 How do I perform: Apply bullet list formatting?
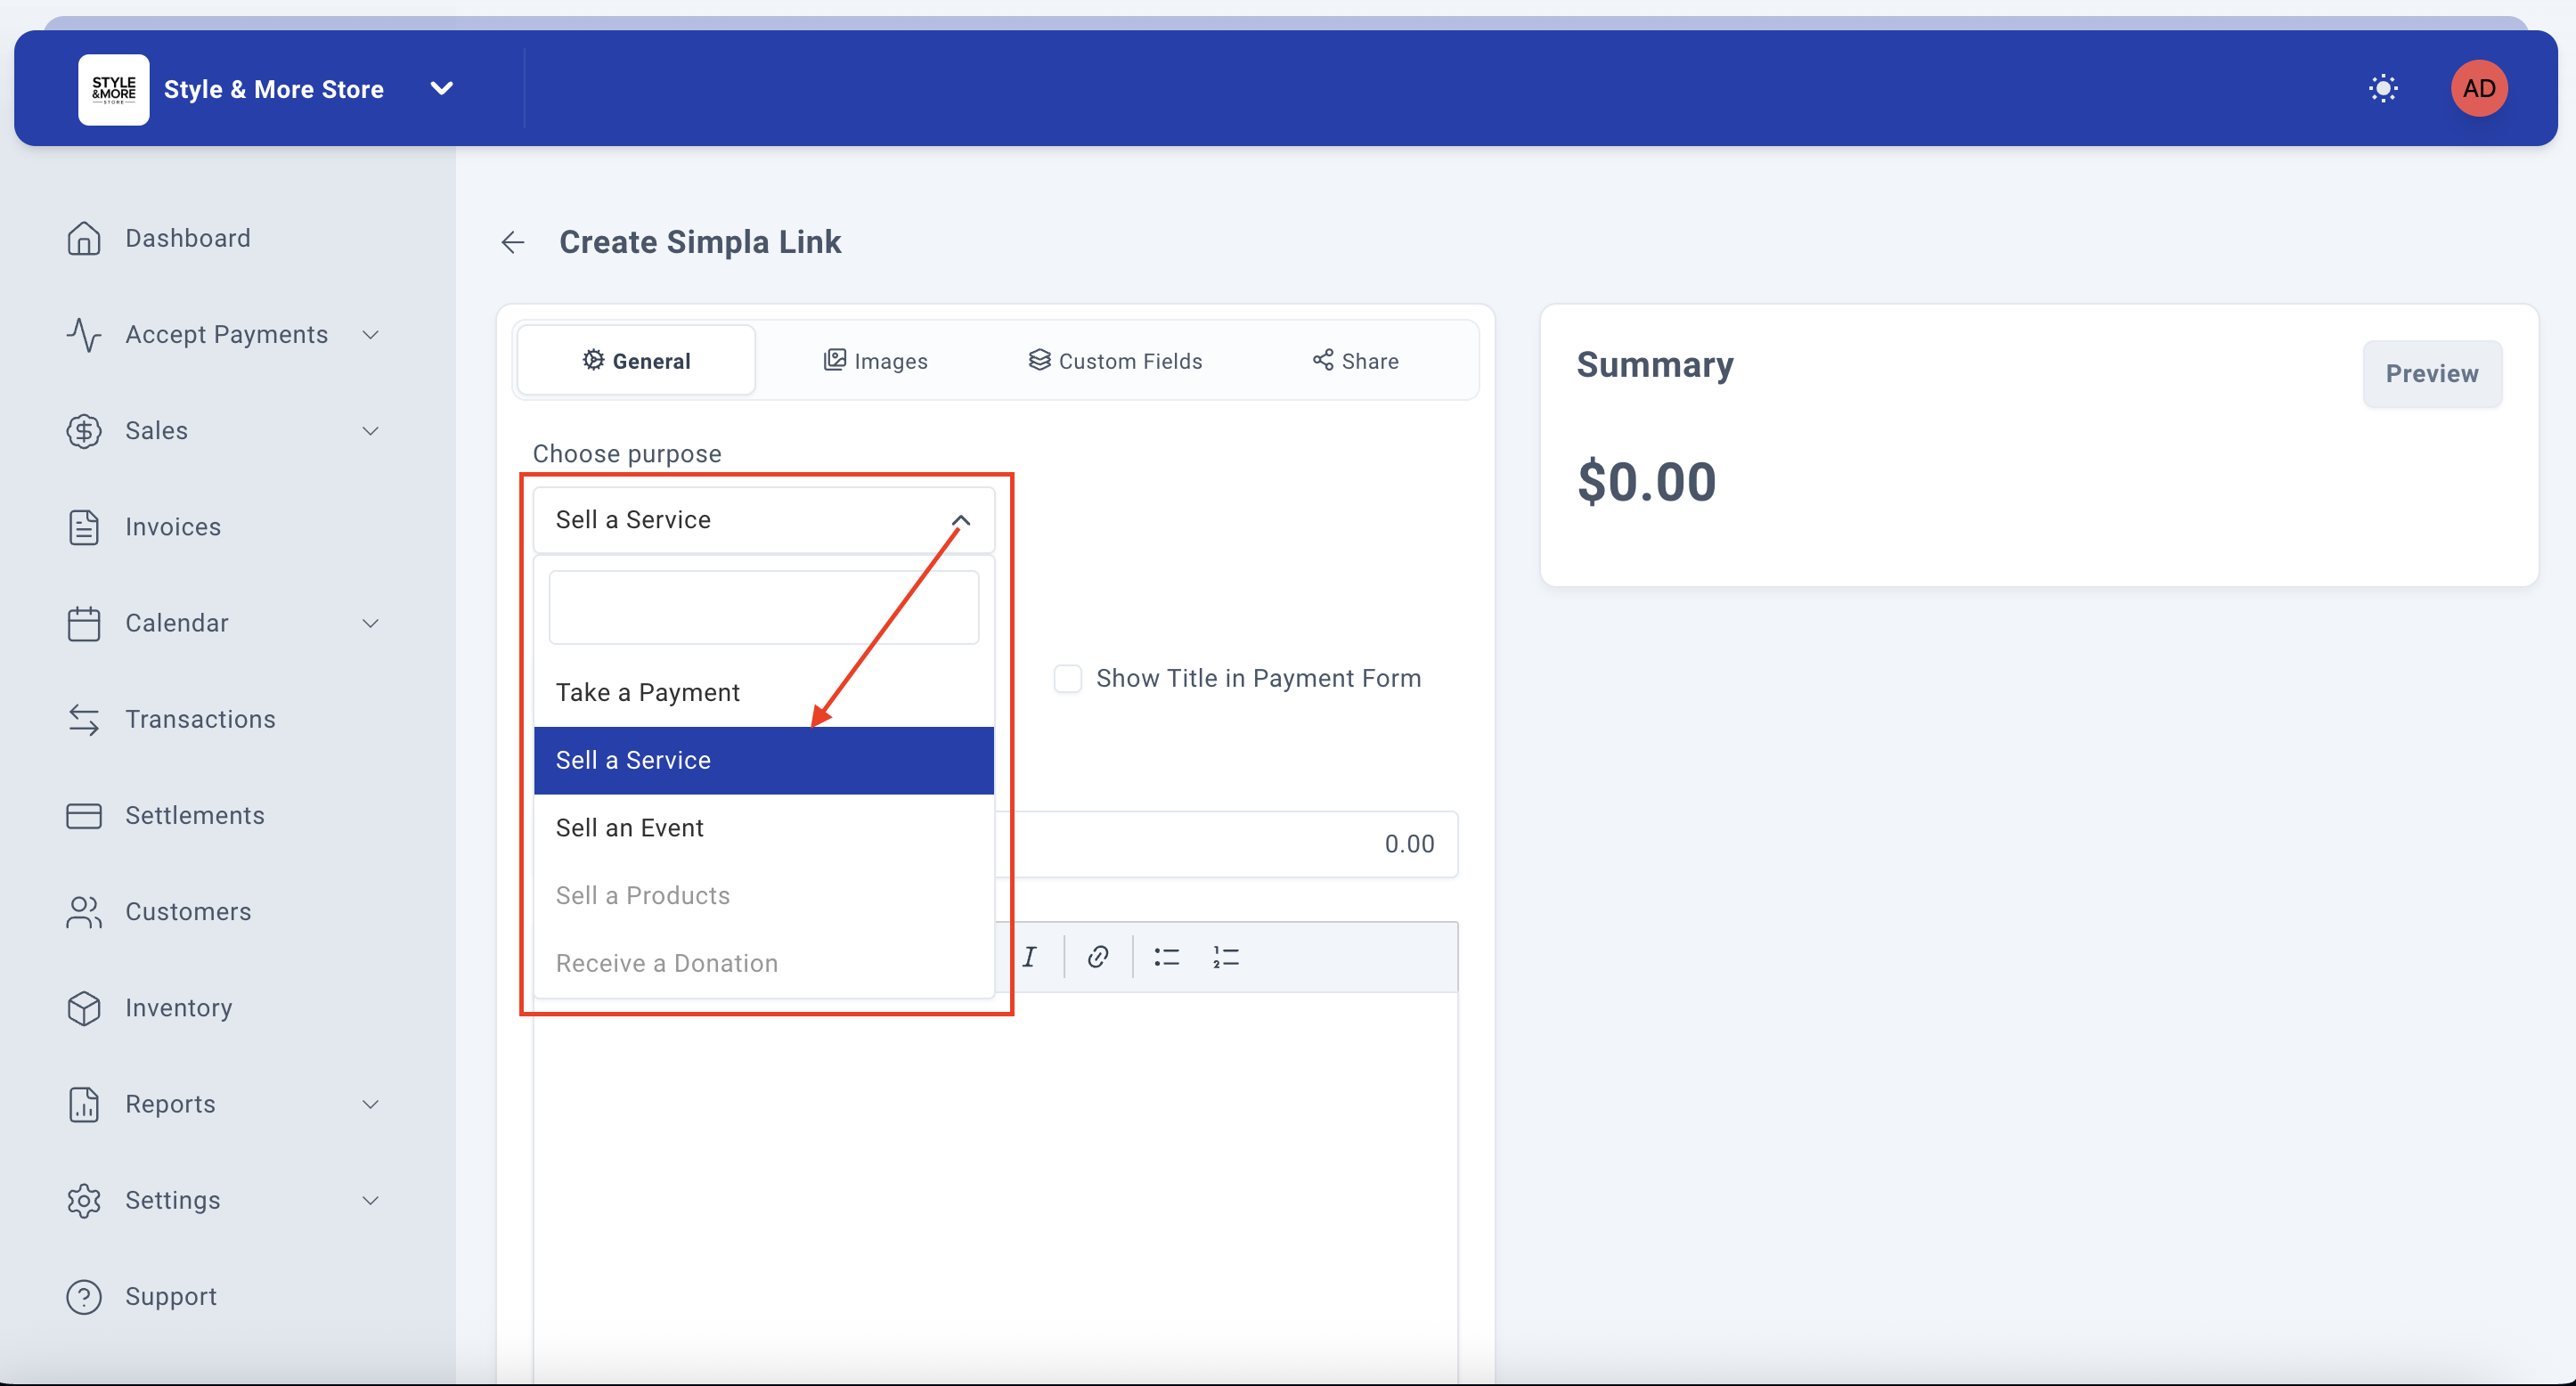click(1166, 957)
